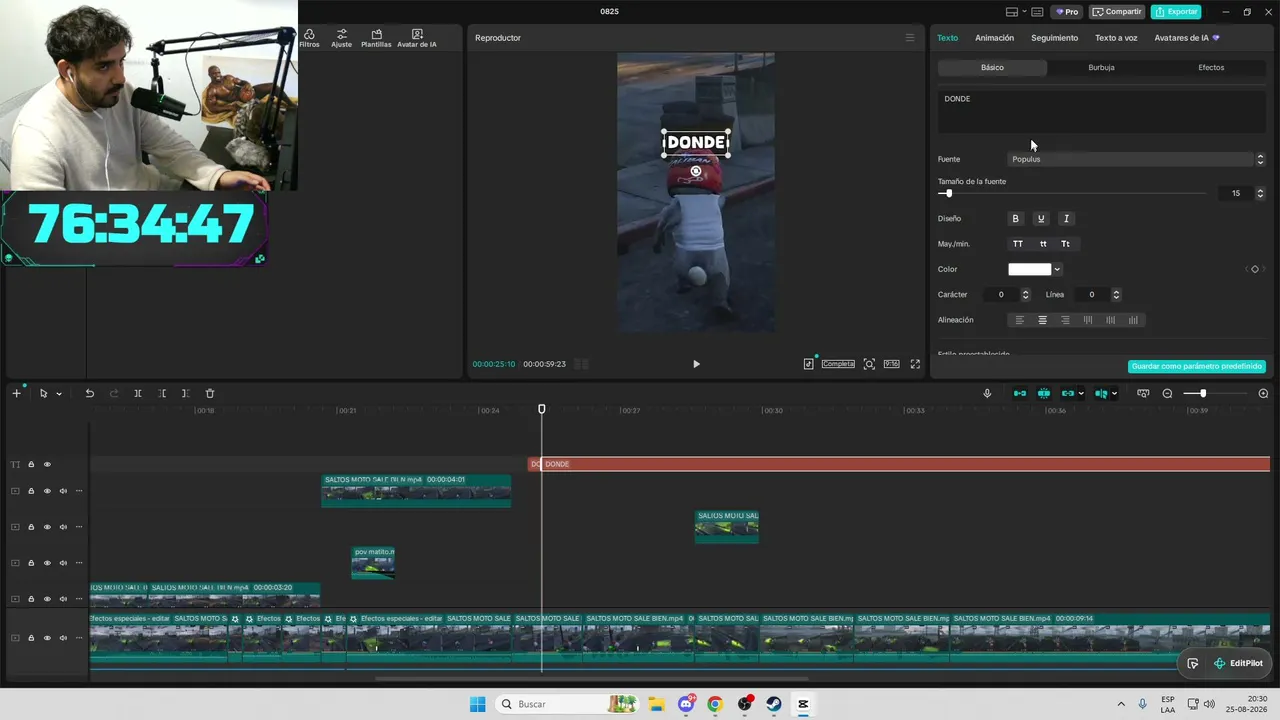Switch to the Avatares de IA tab
Image resolution: width=1280 pixels, height=720 pixels.
pos(1187,38)
